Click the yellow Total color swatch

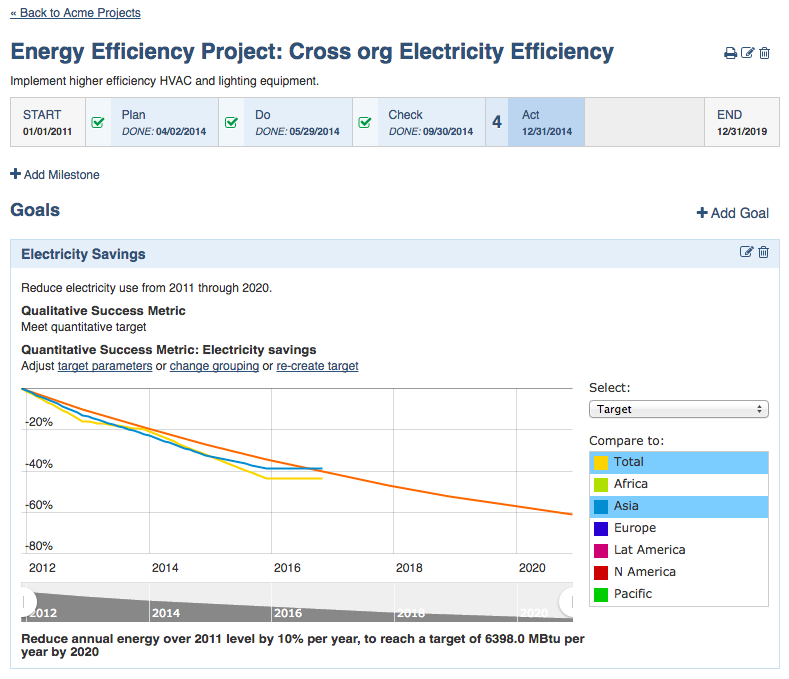(601, 462)
